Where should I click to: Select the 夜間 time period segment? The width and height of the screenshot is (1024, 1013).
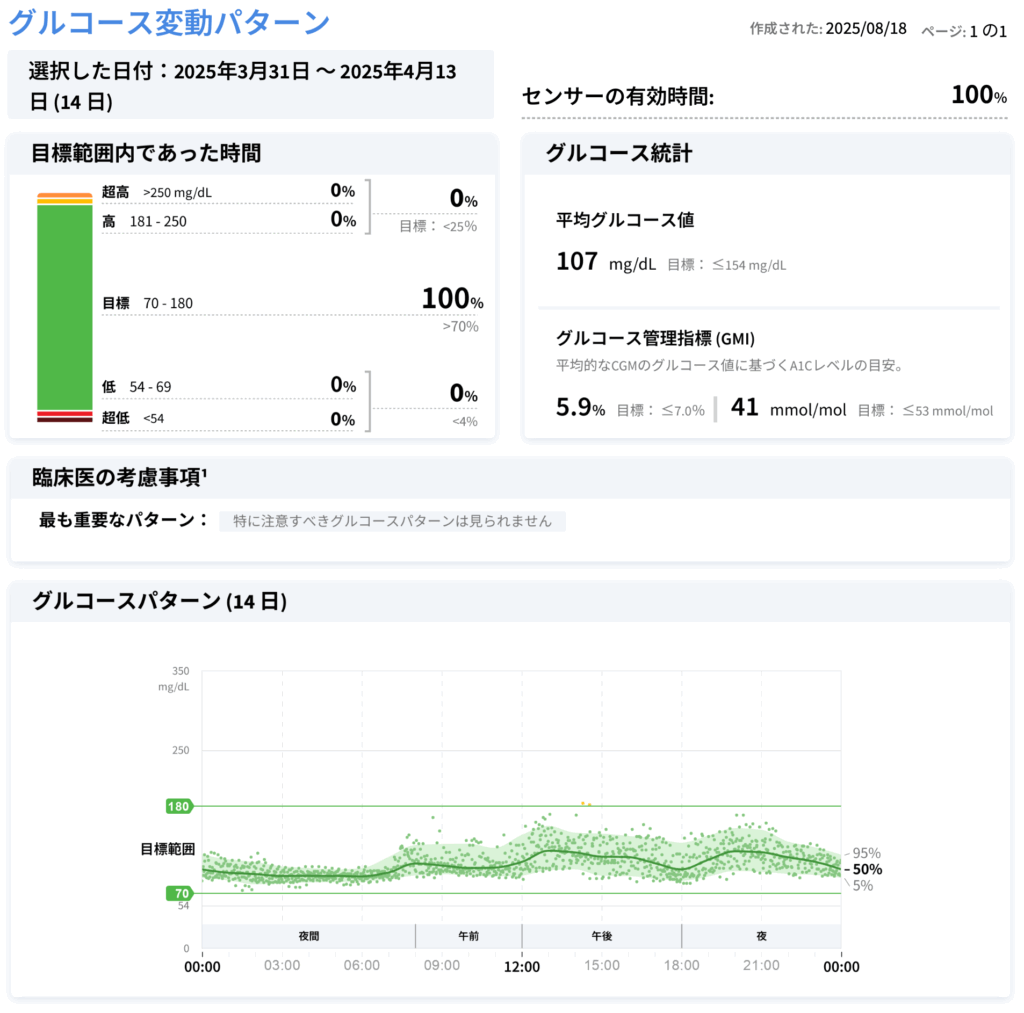tap(308, 936)
